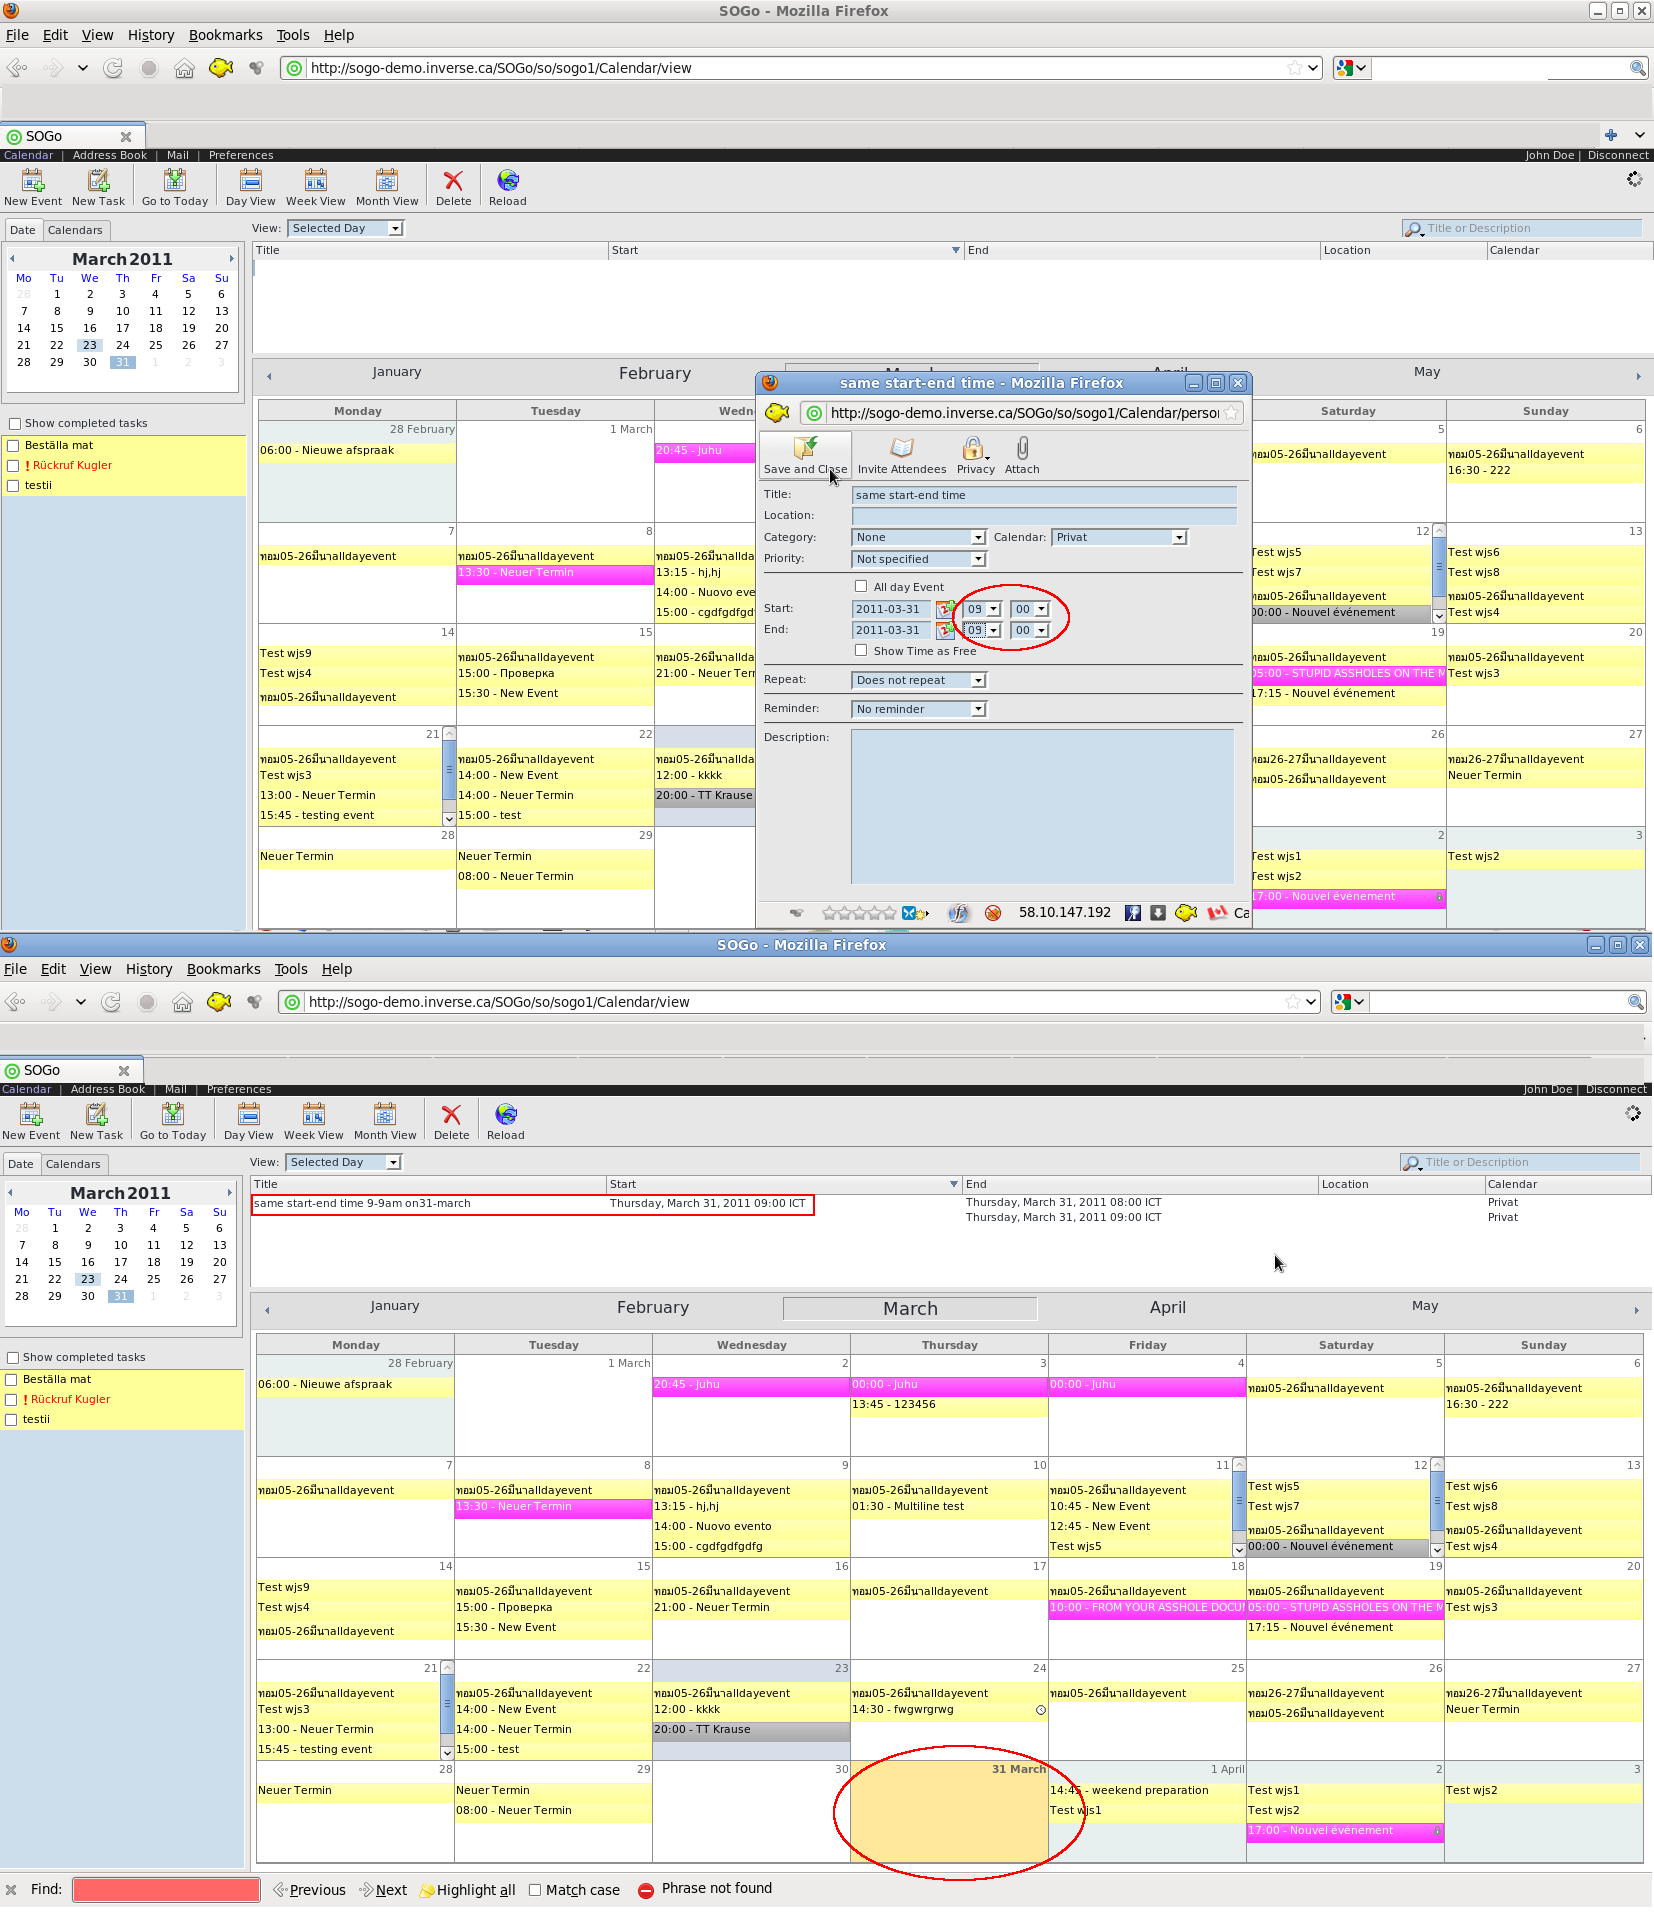Image resolution: width=1654 pixels, height=1912 pixels.
Task: Toggle Match case in the find bar
Action: (x=535, y=1890)
